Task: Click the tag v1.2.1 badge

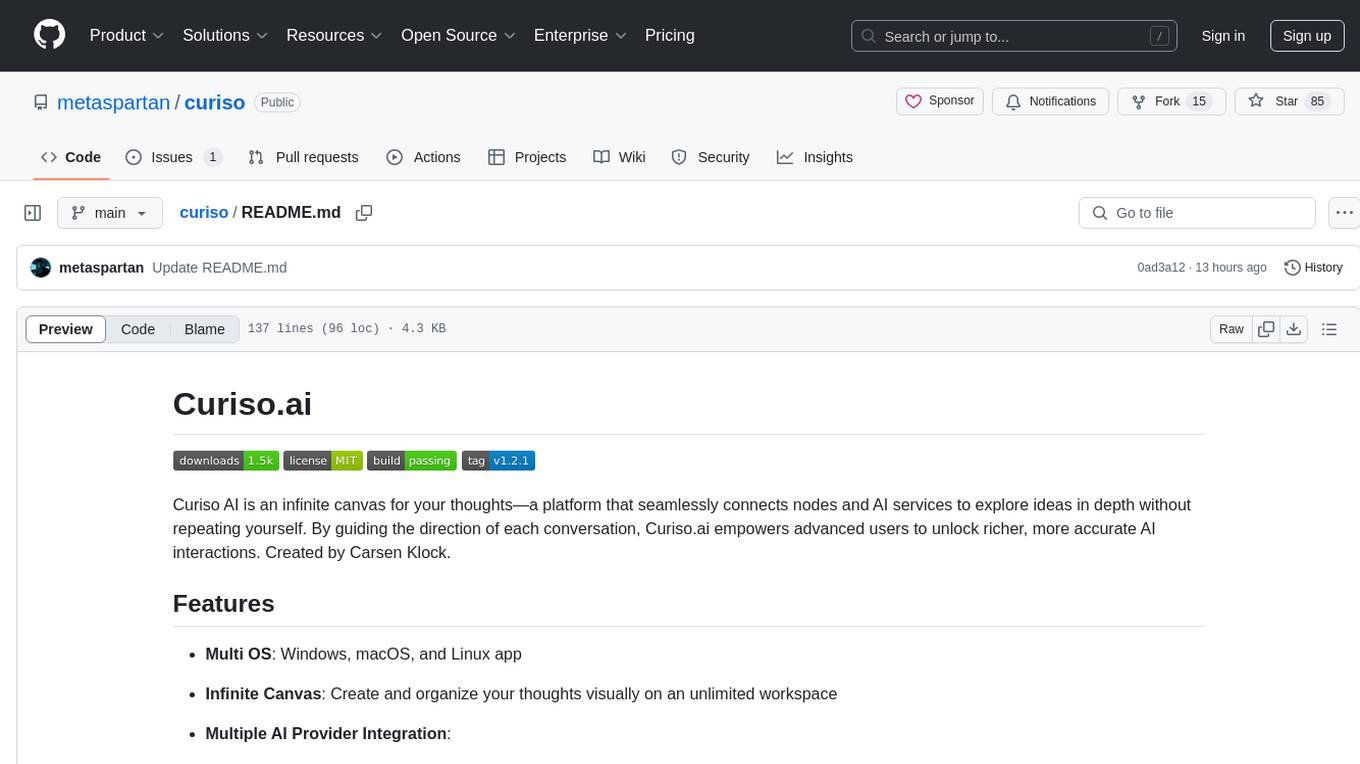Action: pos(498,461)
